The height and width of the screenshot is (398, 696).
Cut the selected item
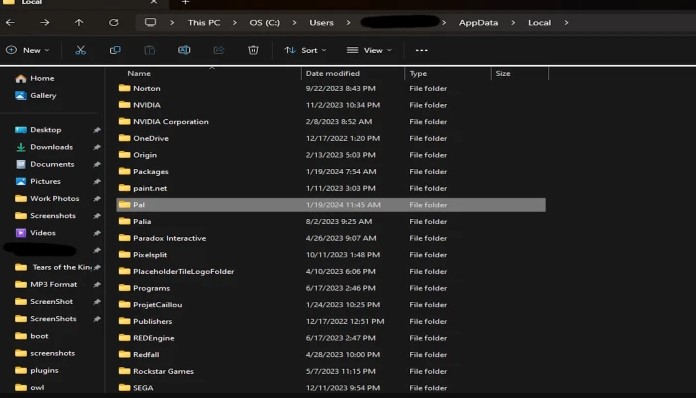tap(80, 50)
